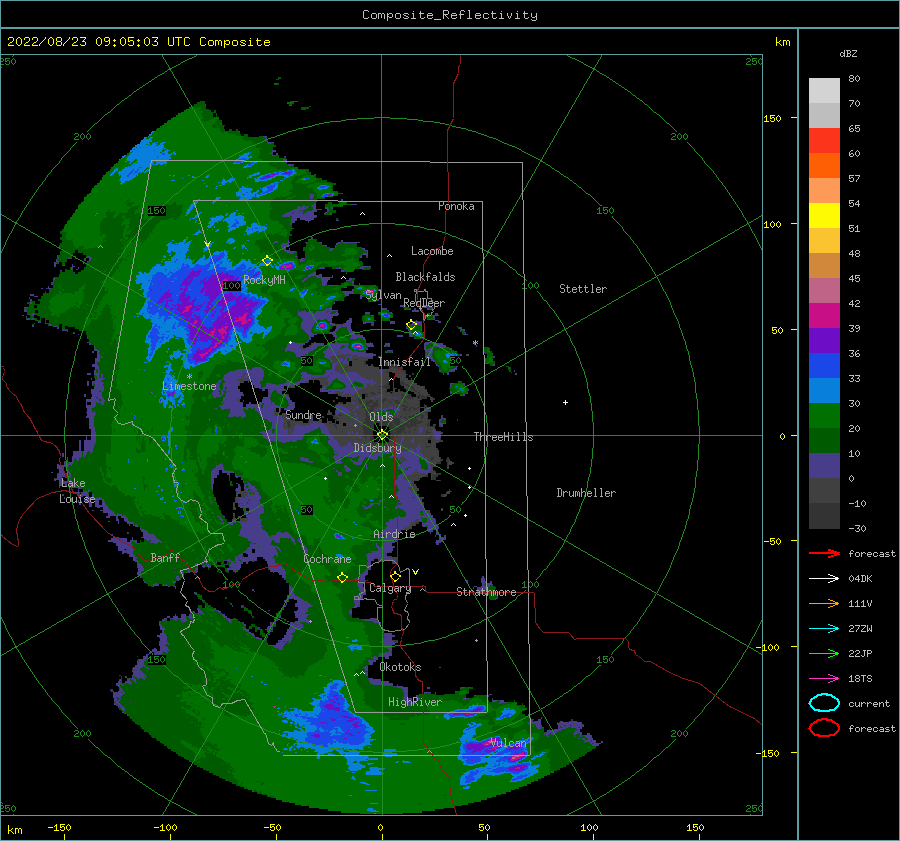This screenshot has width=900, height=841.
Task: Click the 80 dBZ color swatch
Action: (x=824, y=90)
